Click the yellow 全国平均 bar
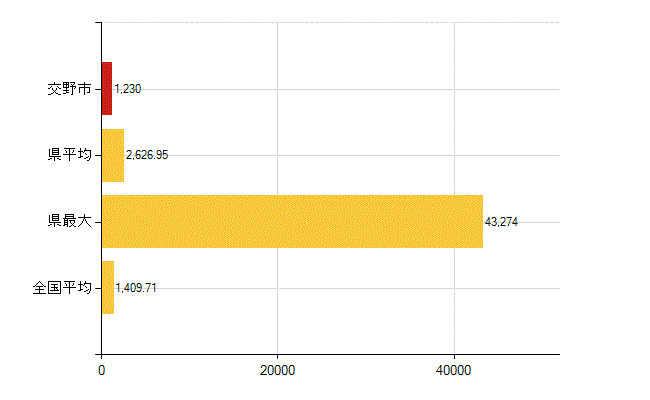The height and width of the screenshot is (400, 650). [x=108, y=288]
